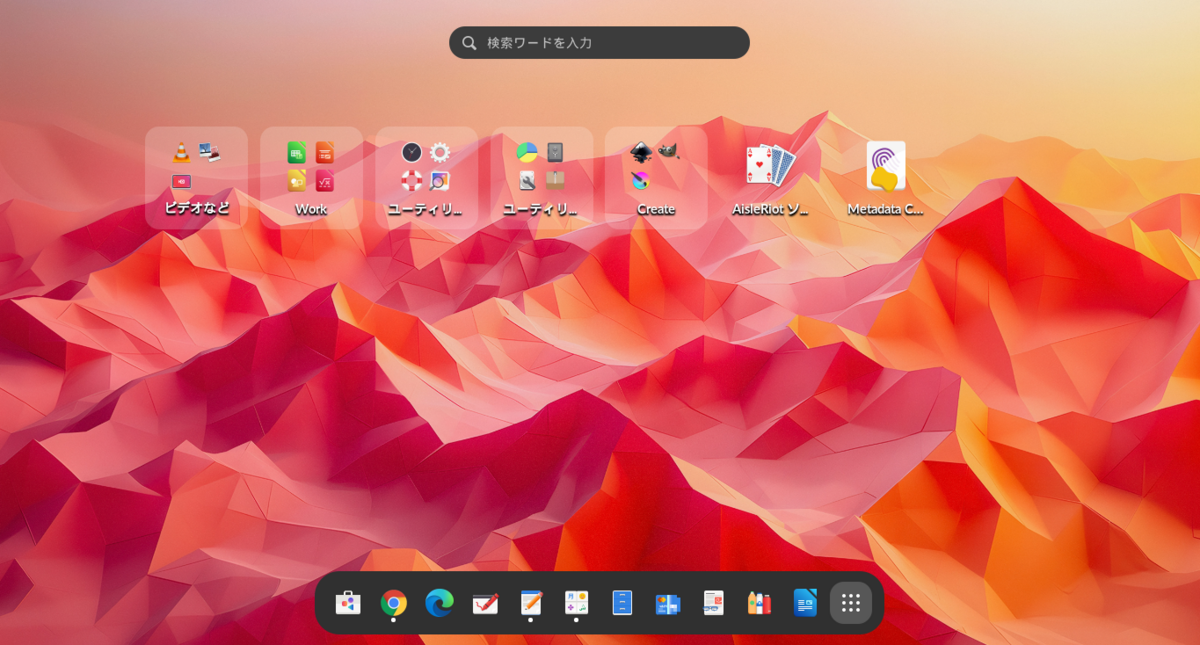
Task: Open the blue file cabinet dock icon
Action: click(x=622, y=603)
